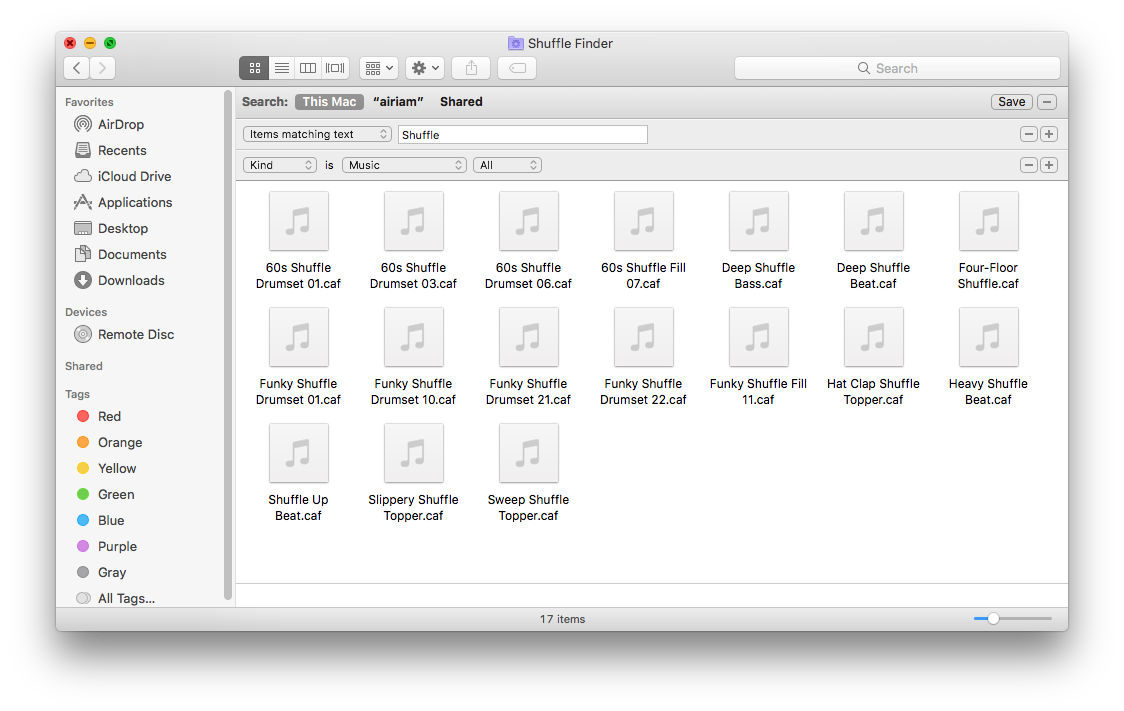Open the Action gear menu
This screenshot has height=711, width=1124.
(425, 68)
